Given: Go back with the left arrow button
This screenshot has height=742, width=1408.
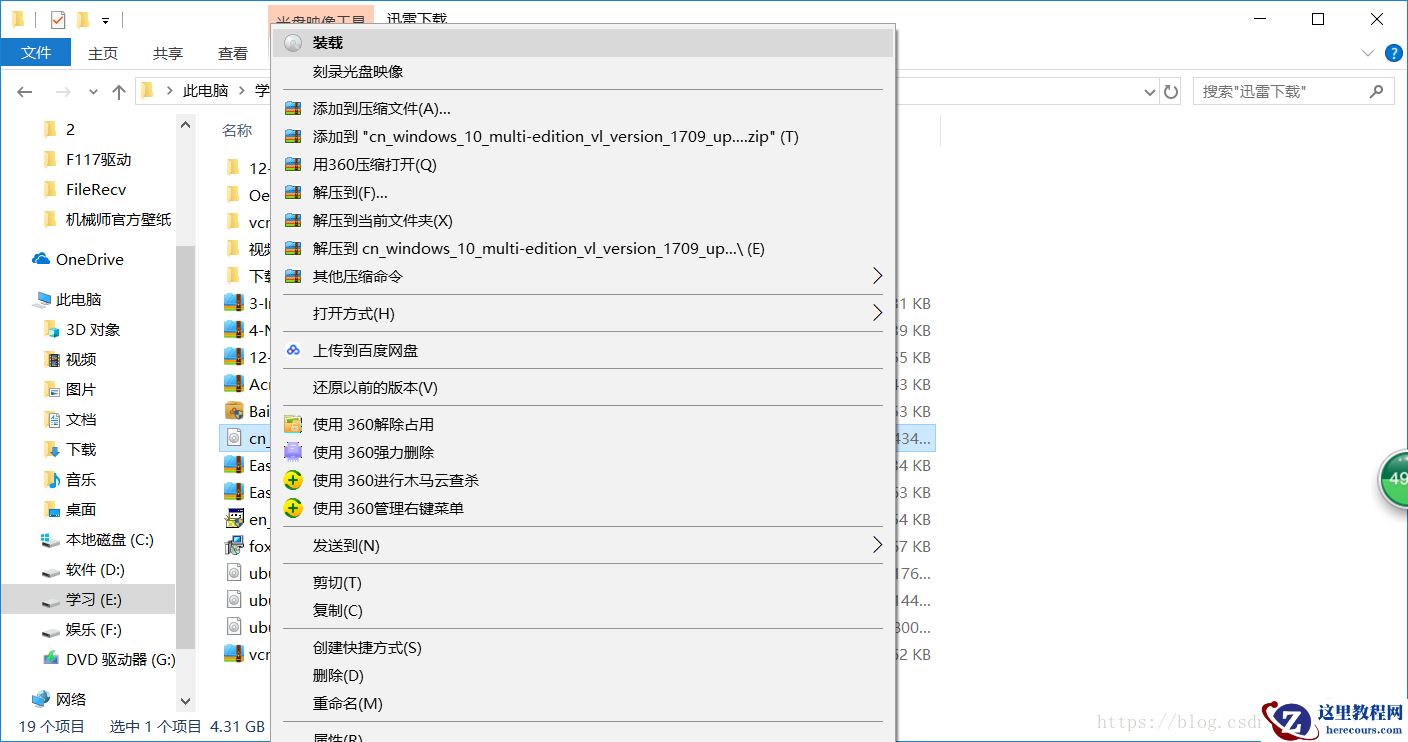Looking at the screenshot, I should click(x=25, y=92).
